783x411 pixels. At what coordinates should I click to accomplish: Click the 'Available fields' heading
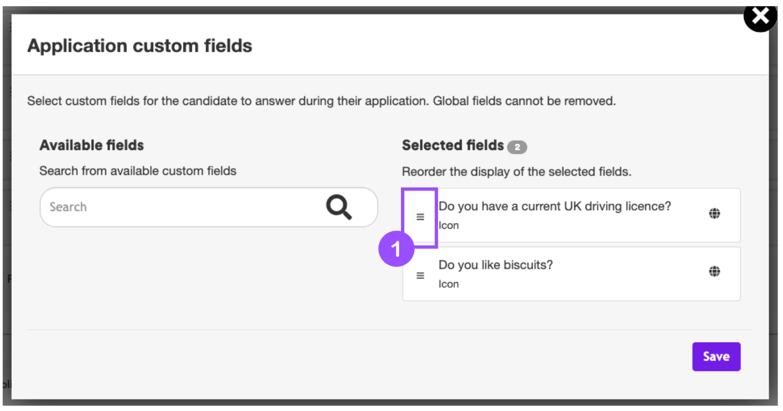(92, 146)
